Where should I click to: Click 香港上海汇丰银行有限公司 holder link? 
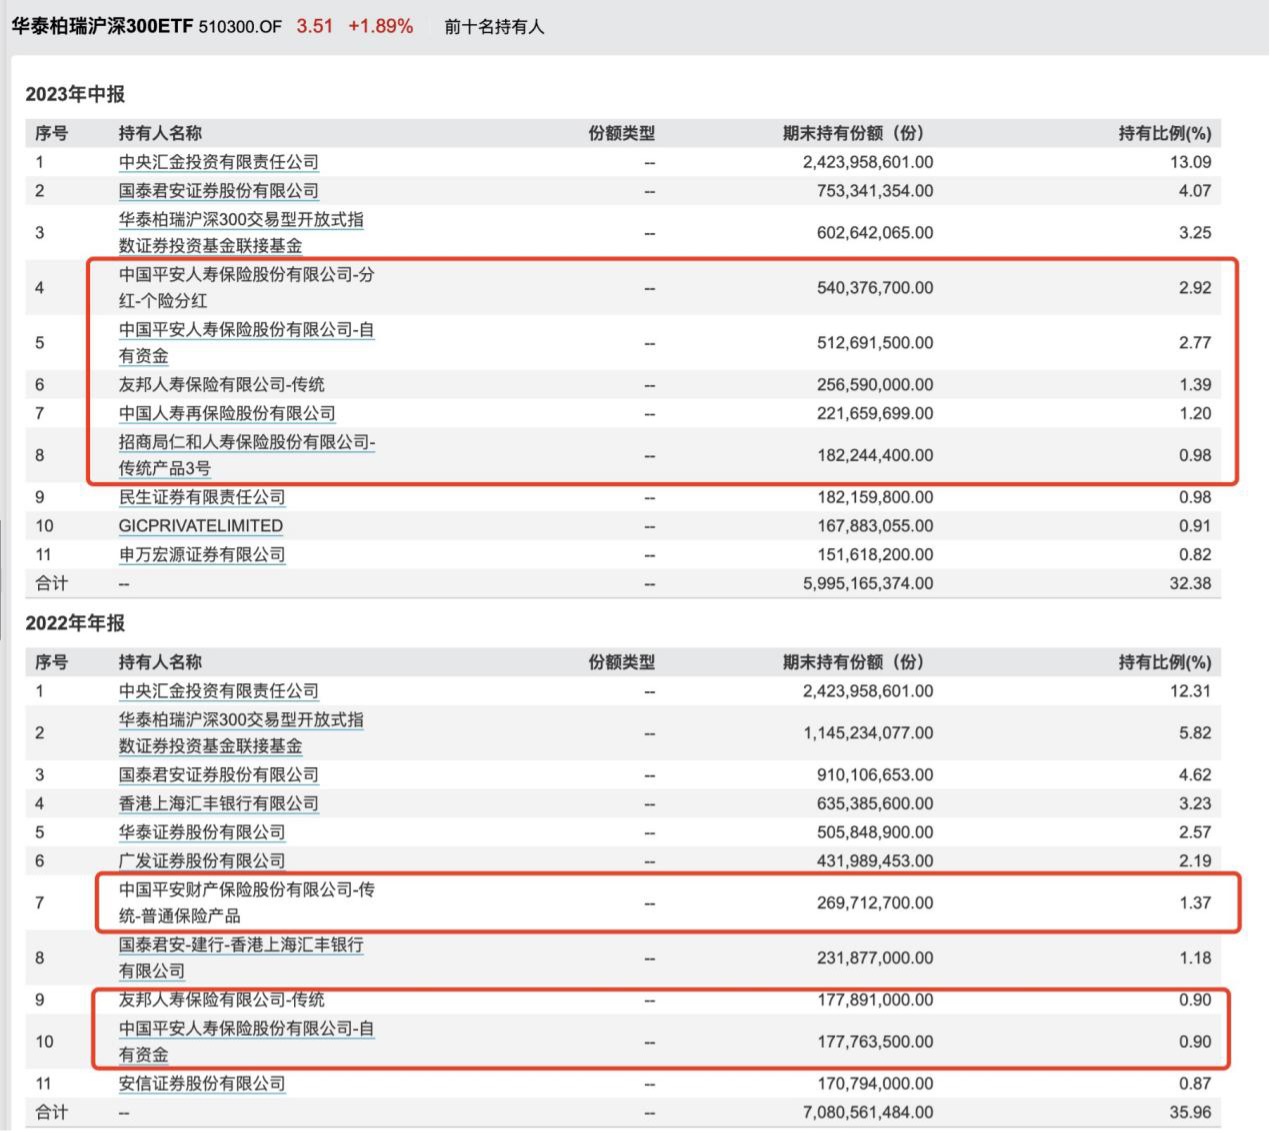[x=218, y=805]
